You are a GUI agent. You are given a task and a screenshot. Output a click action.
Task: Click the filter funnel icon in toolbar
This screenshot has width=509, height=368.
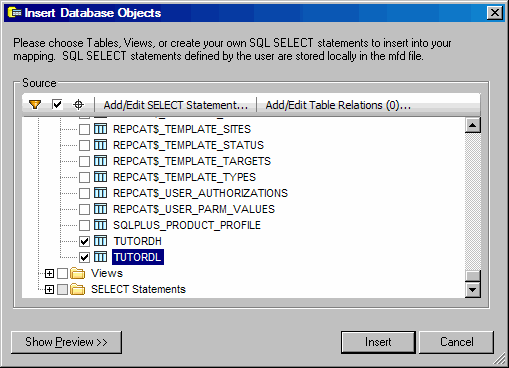click(35, 105)
